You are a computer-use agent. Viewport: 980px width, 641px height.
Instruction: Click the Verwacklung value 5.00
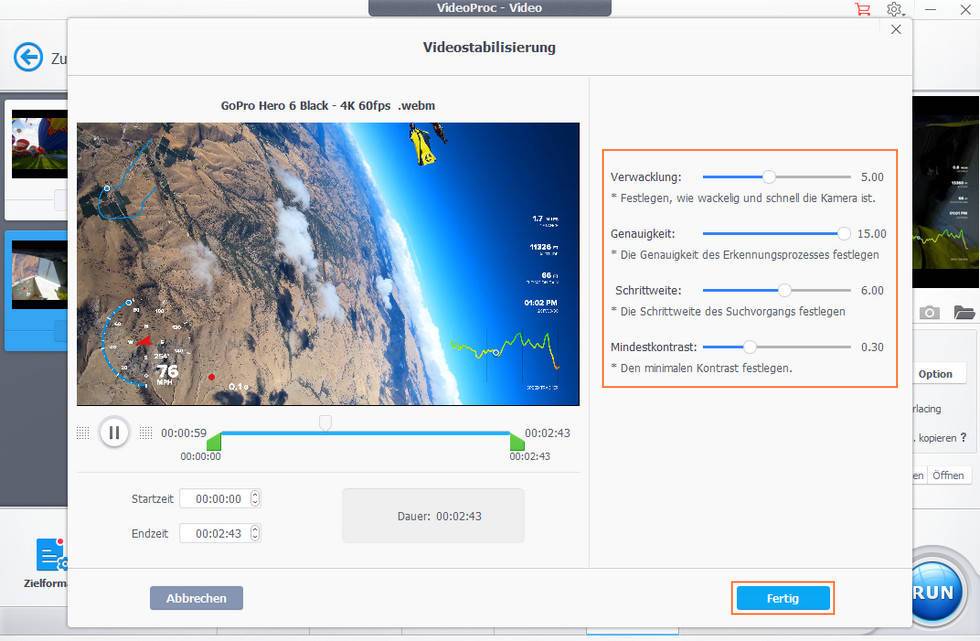pyautogui.click(x=872, y=177)
